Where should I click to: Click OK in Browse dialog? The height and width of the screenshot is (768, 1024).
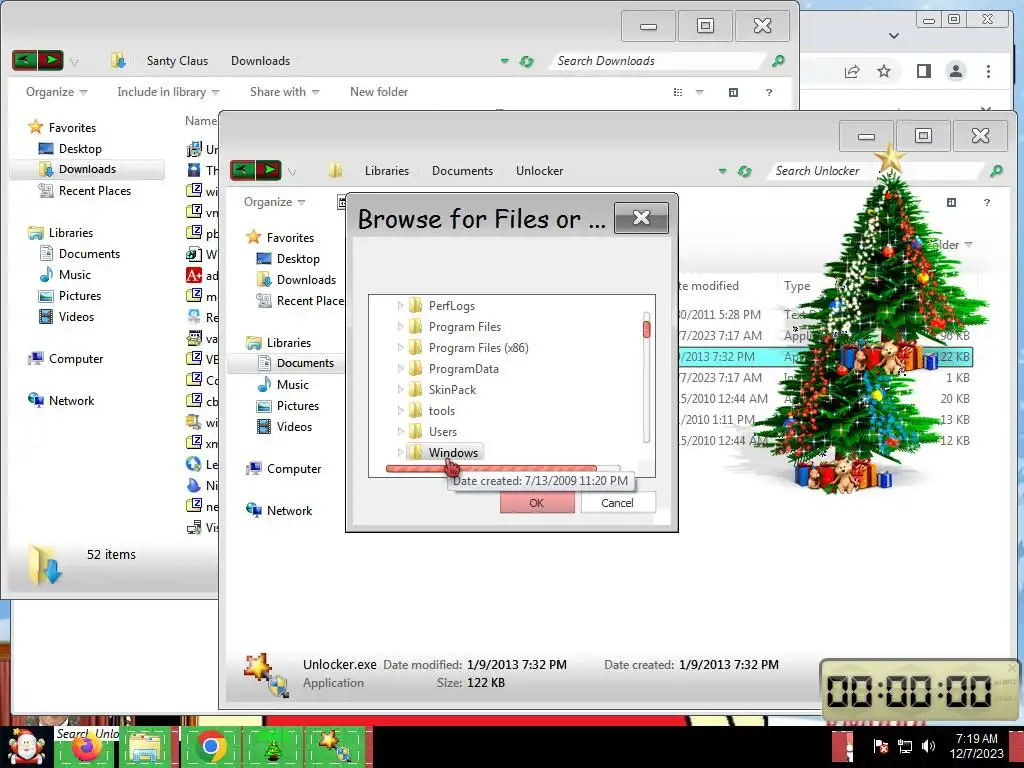point(537,503)
